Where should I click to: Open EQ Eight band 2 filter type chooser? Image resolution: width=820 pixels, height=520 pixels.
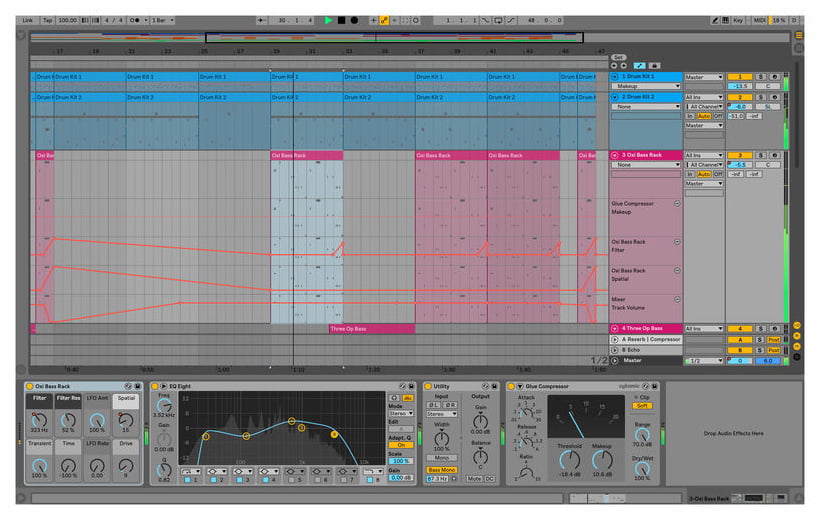(217, 471)
